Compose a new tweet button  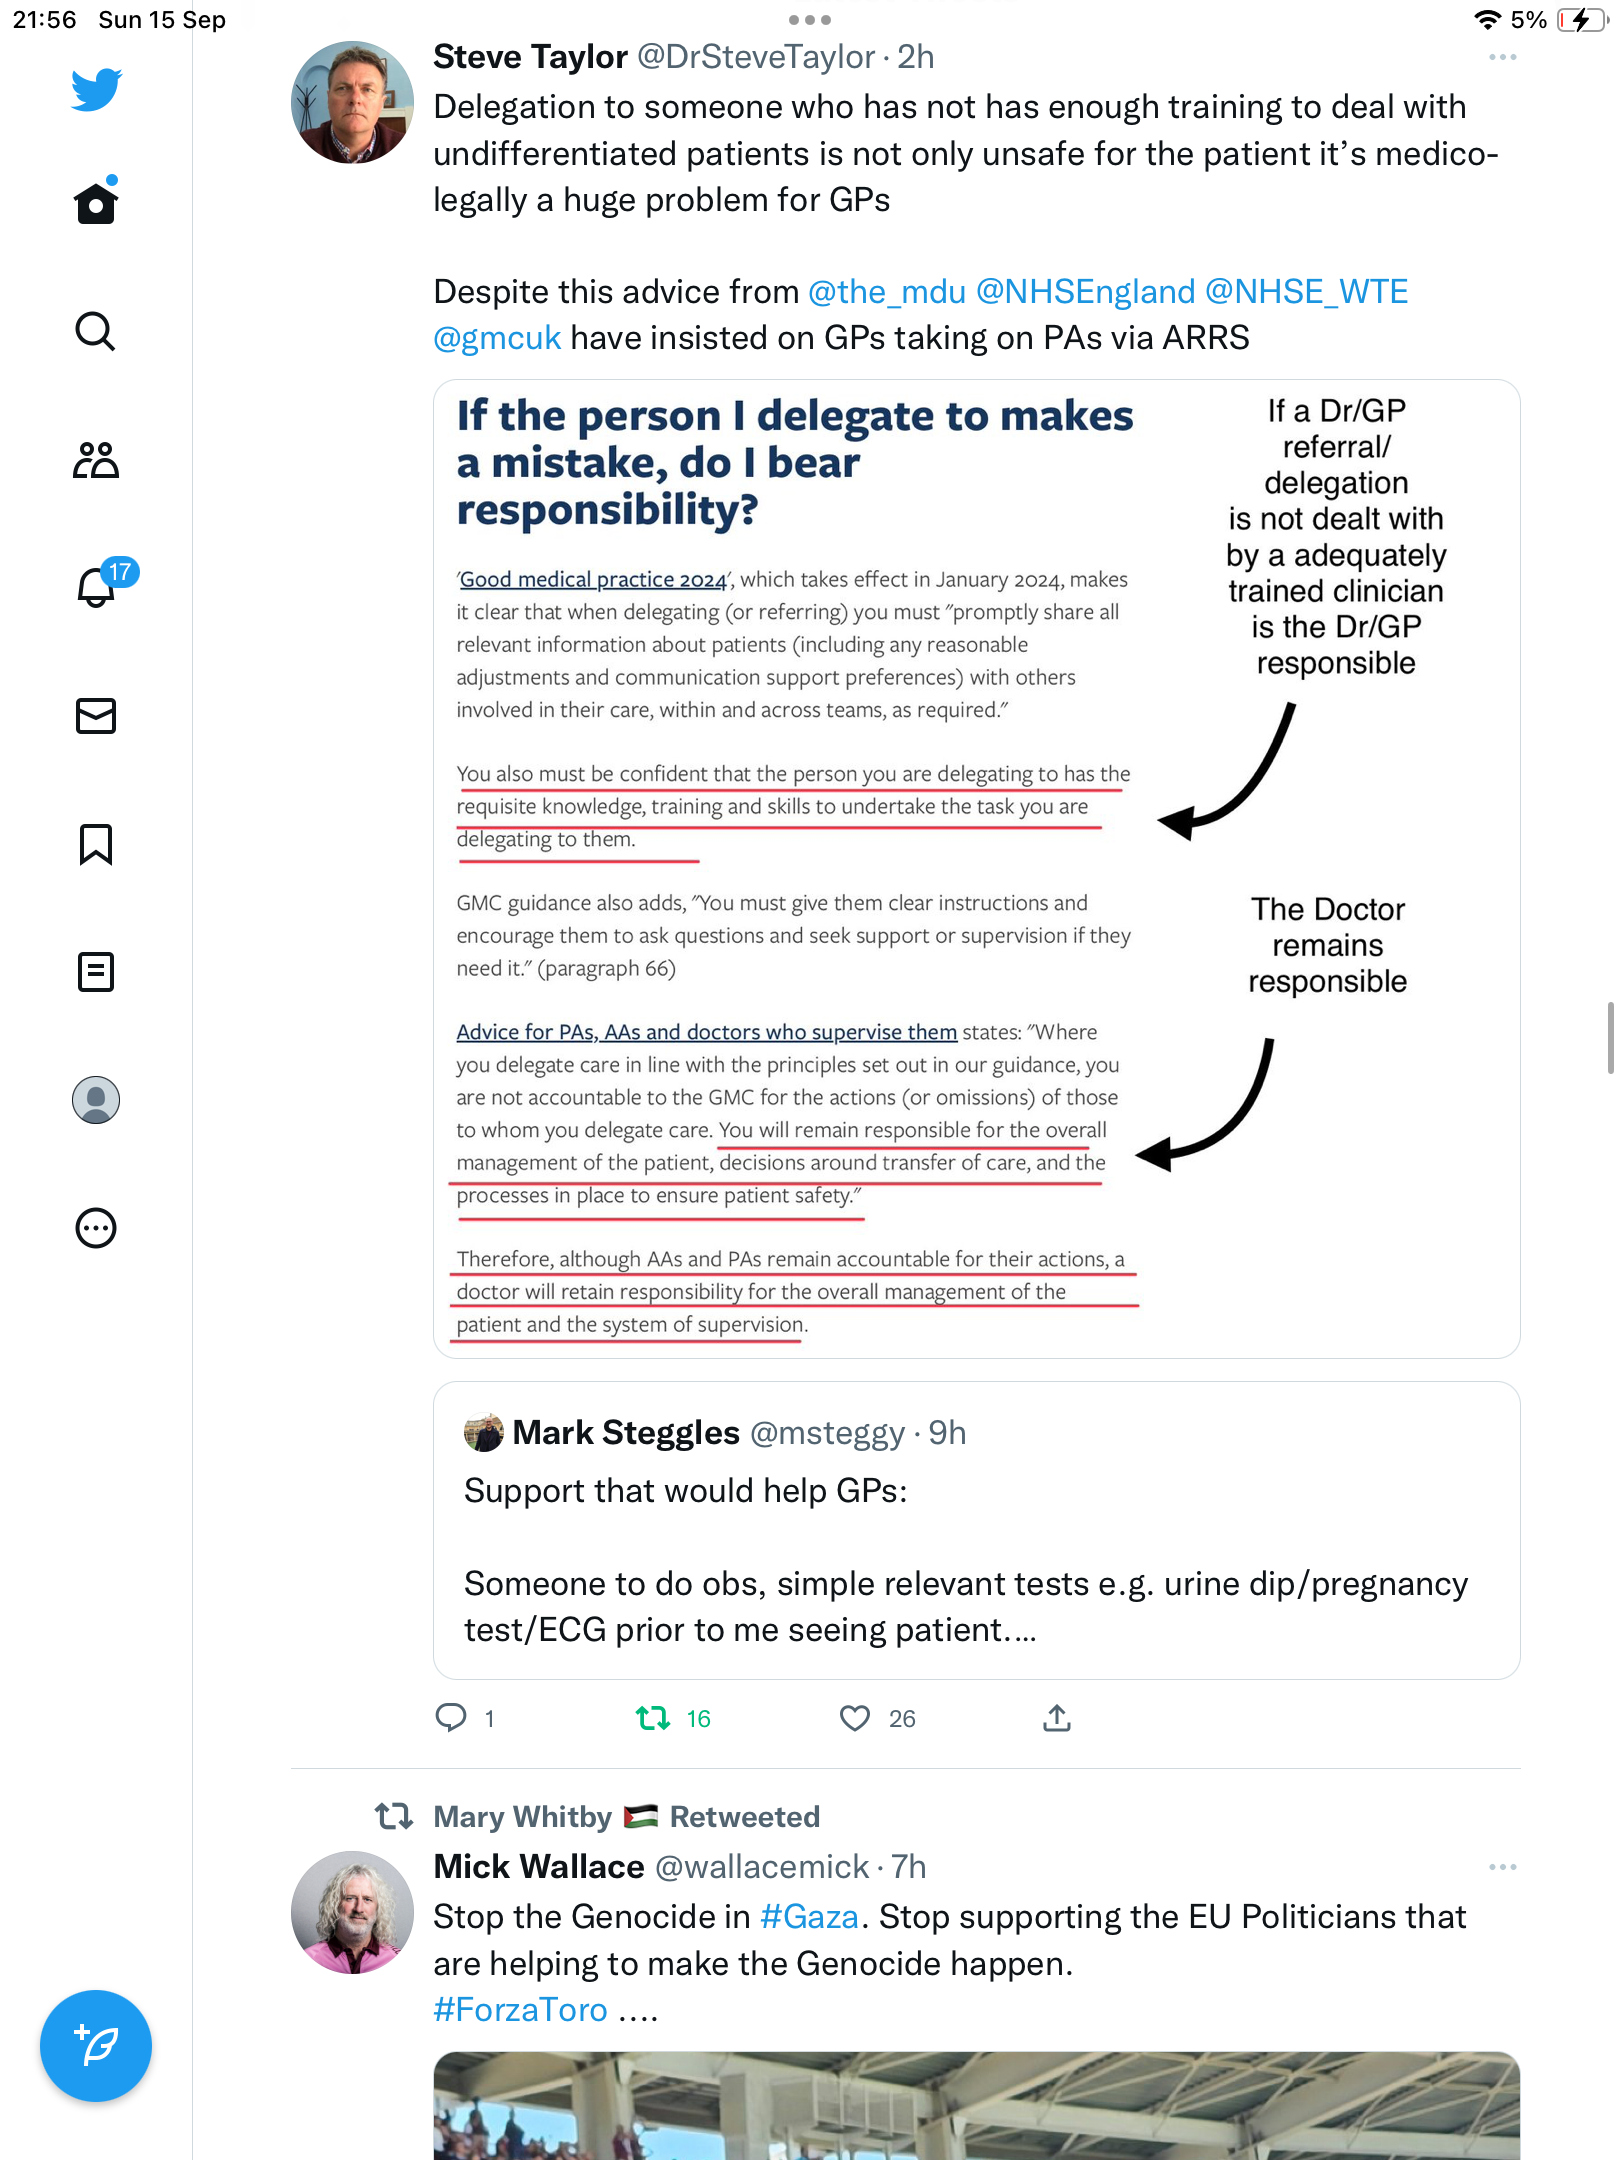(96, 2046)
